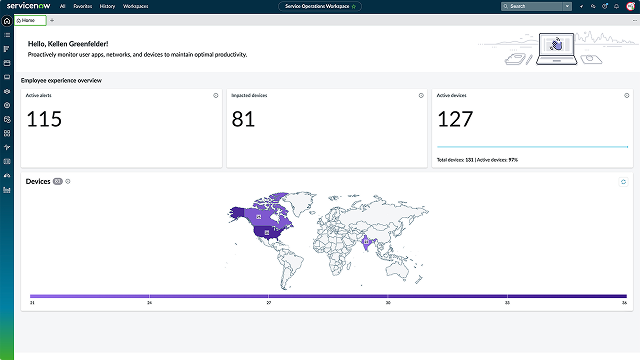The height and width of the screenshot is (360, 640).
Task: Expand the search scope dropdown arrow
Action: click(x=567, y=6)
